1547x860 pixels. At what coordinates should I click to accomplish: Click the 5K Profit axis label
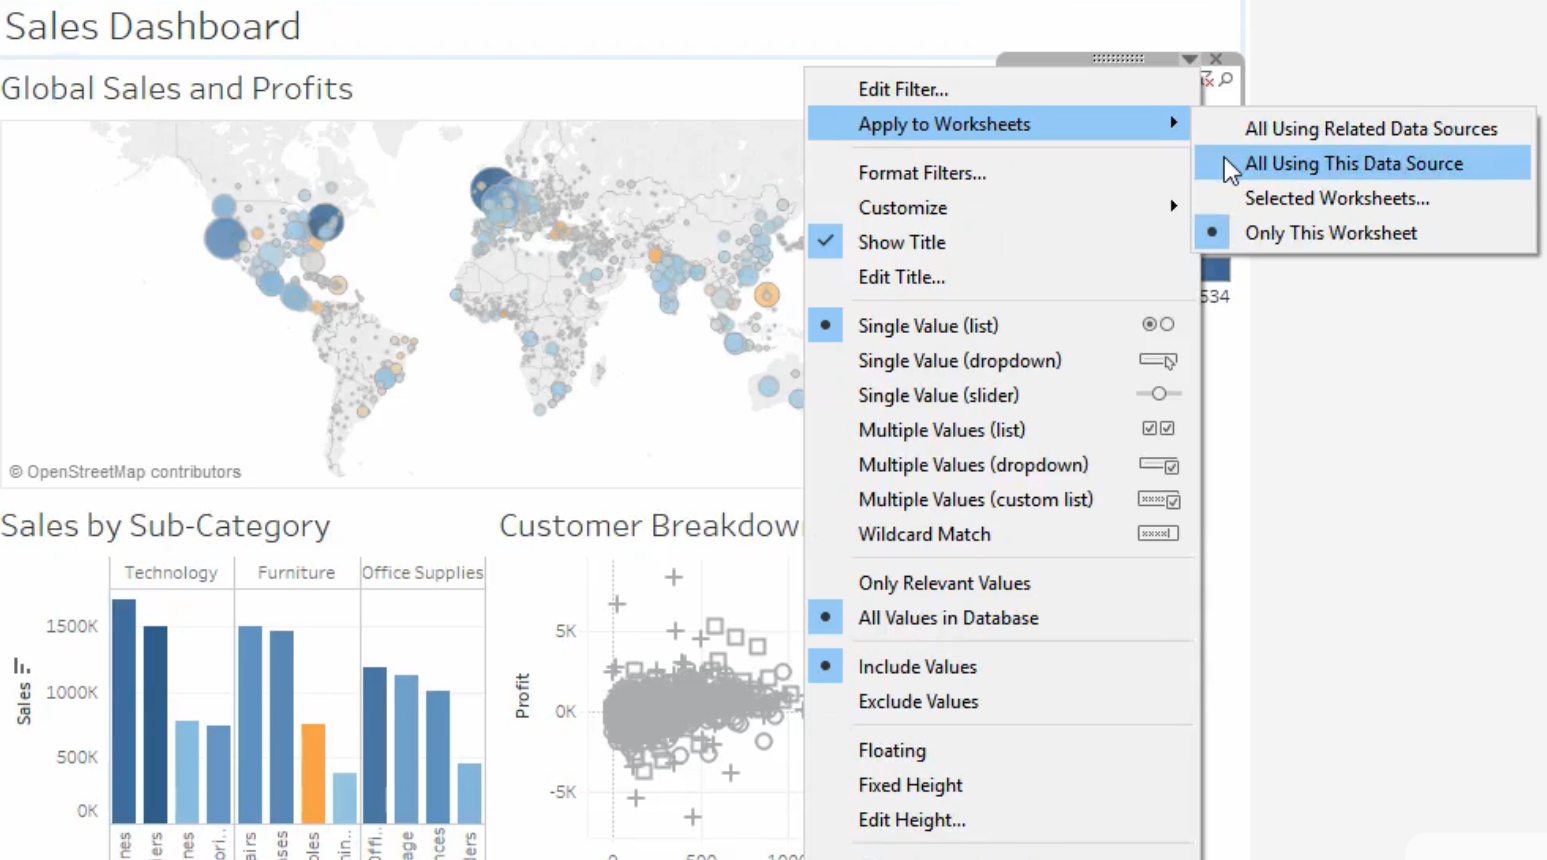pyautogui.click(x=566, y=631)
